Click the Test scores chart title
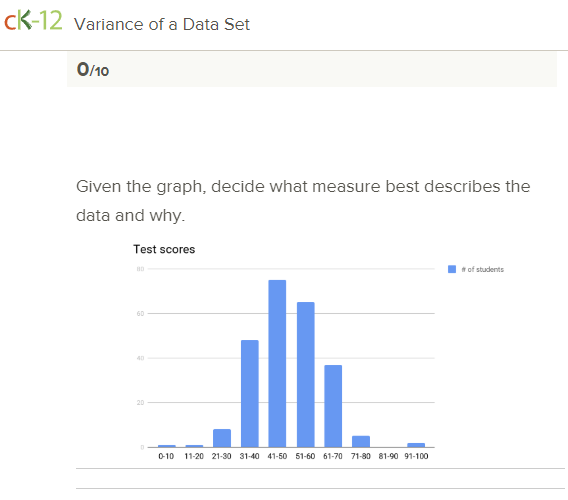Viewport: 568px width, 500px height. pos(164,249)
